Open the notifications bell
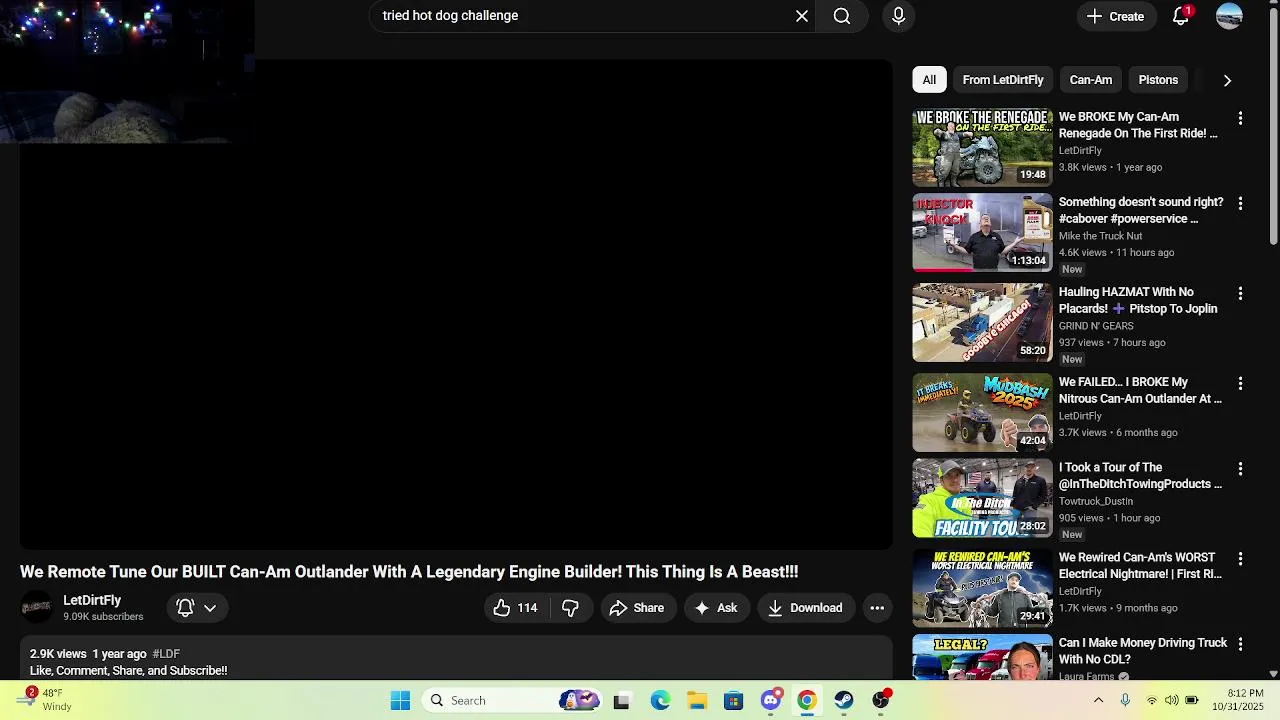 [x=1181, y=16]
